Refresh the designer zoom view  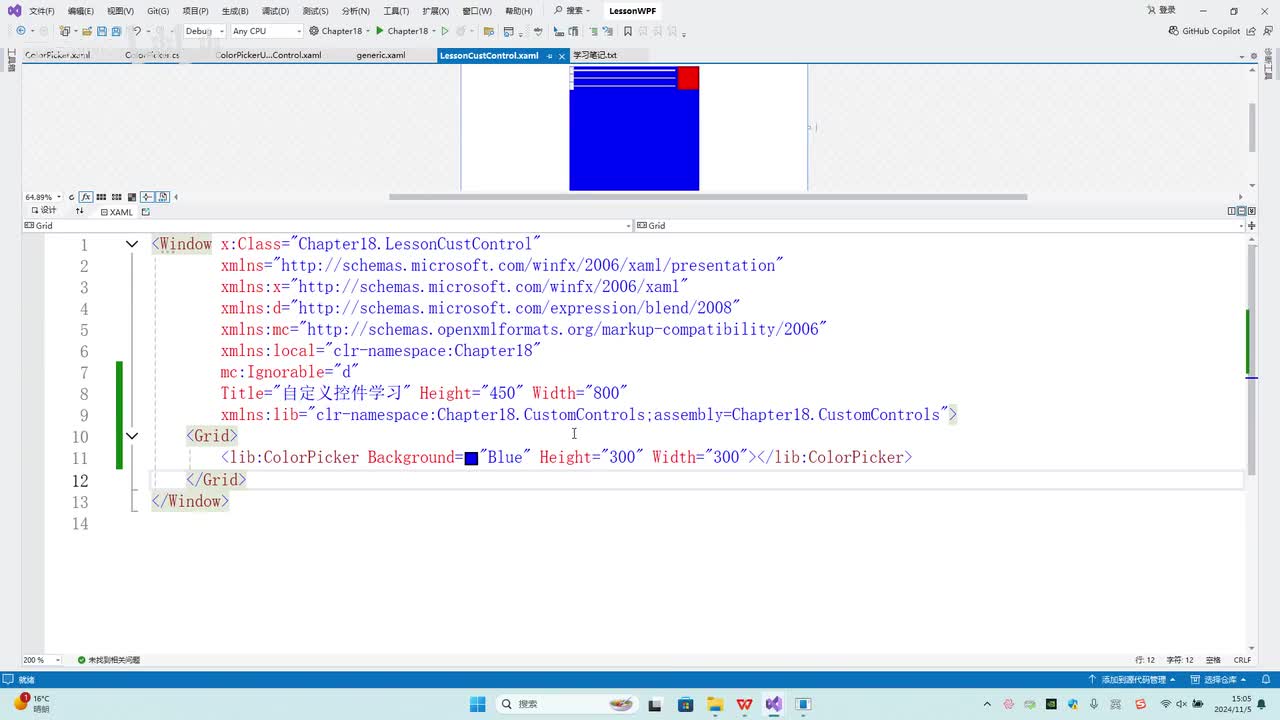click(73, 197)
